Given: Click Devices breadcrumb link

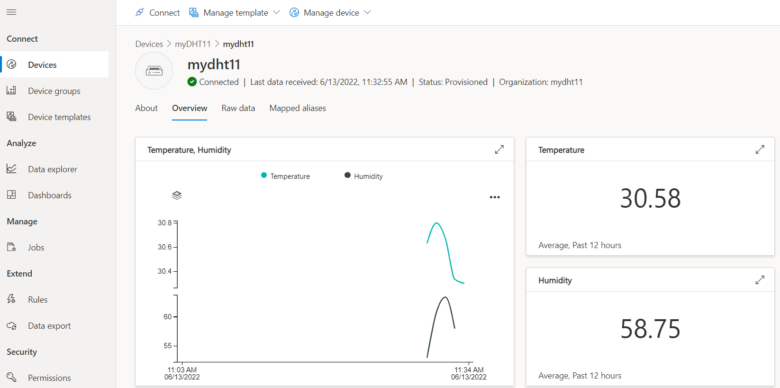Looking at the screenshot, I should (x=149, y=44).
